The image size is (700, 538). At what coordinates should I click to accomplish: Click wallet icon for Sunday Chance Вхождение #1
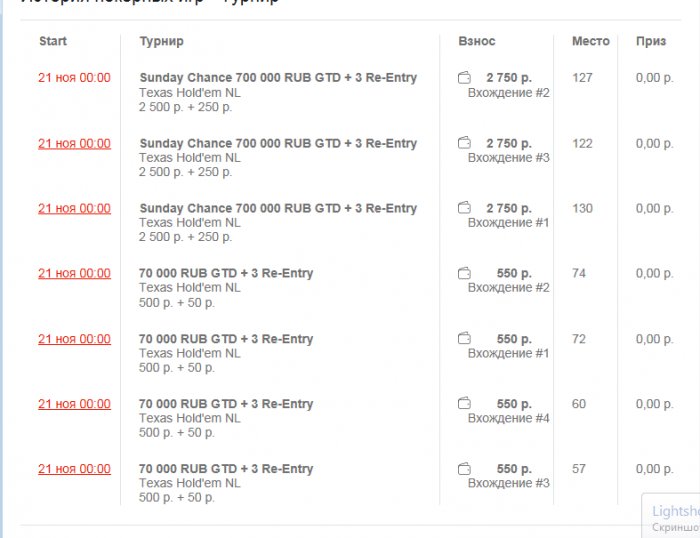pyautogui.click(x=464, y=208)
